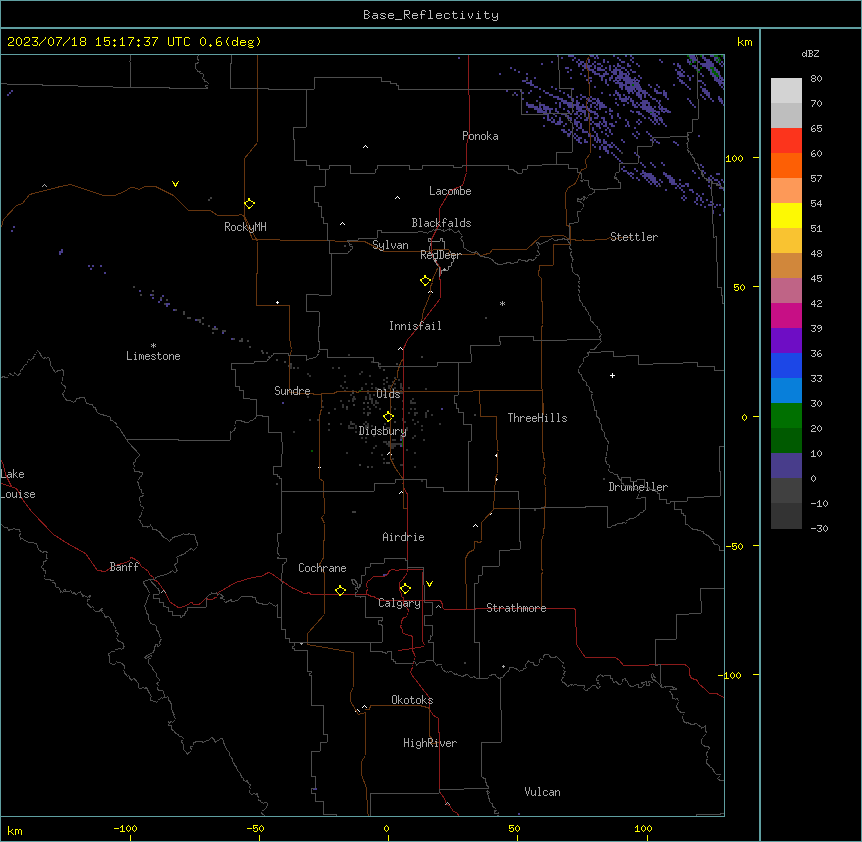This screenshot has width=862, height=842.
Task: Click the yellow v marker east of Calgary
Action: (x=429, y=584)
